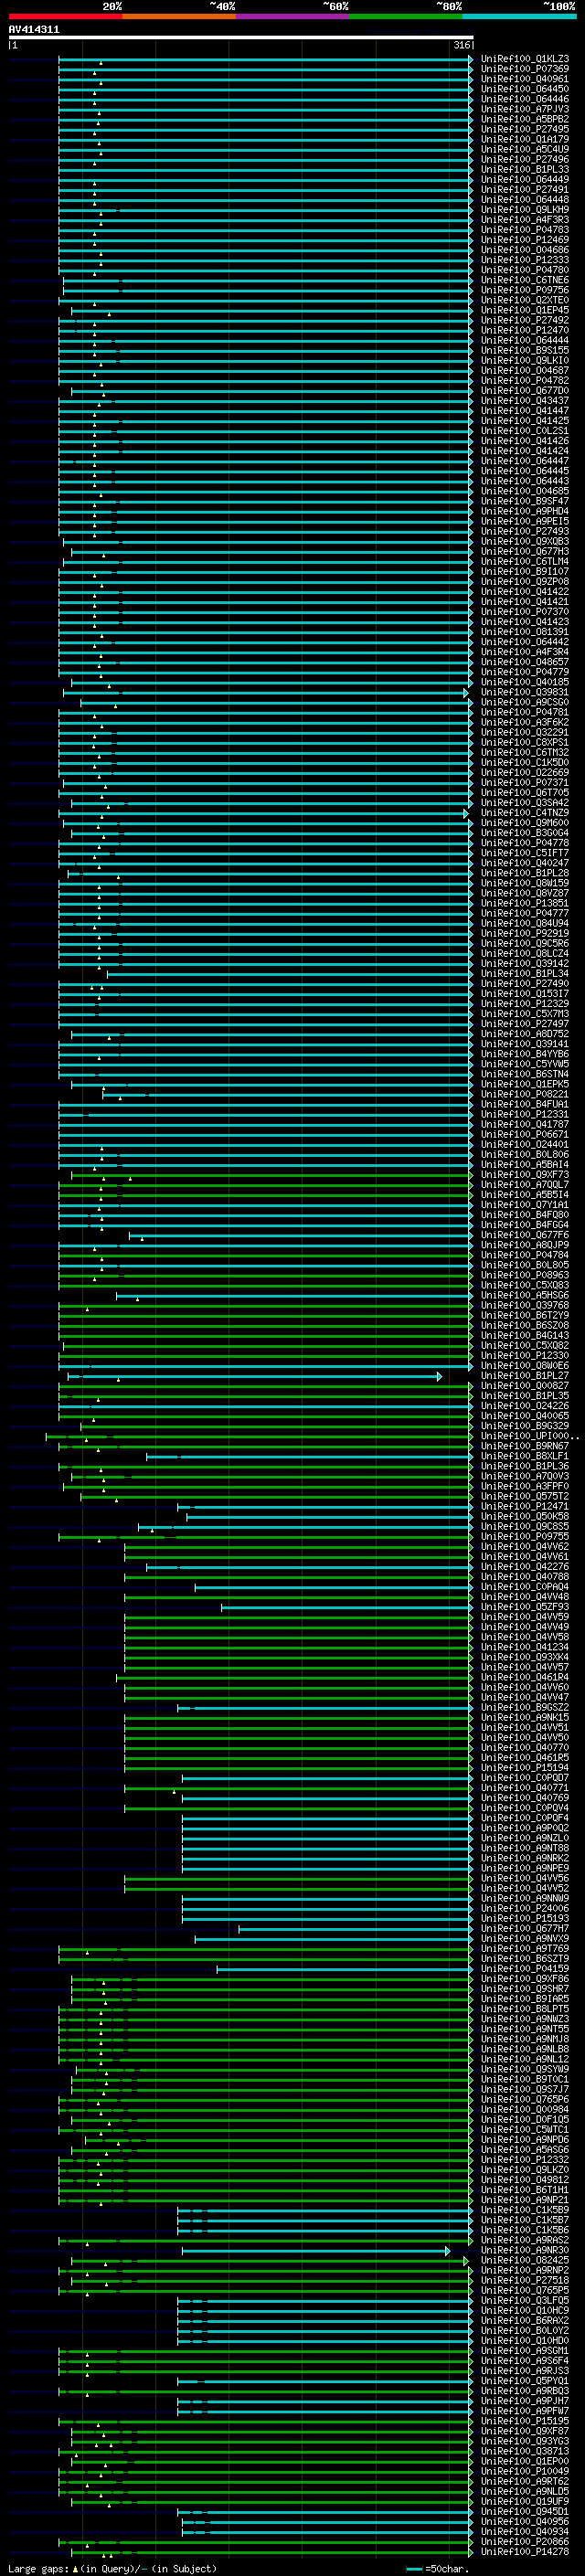
Task: Select hit label UniRef100_A4F3R3
Action: tap(525, 220)
